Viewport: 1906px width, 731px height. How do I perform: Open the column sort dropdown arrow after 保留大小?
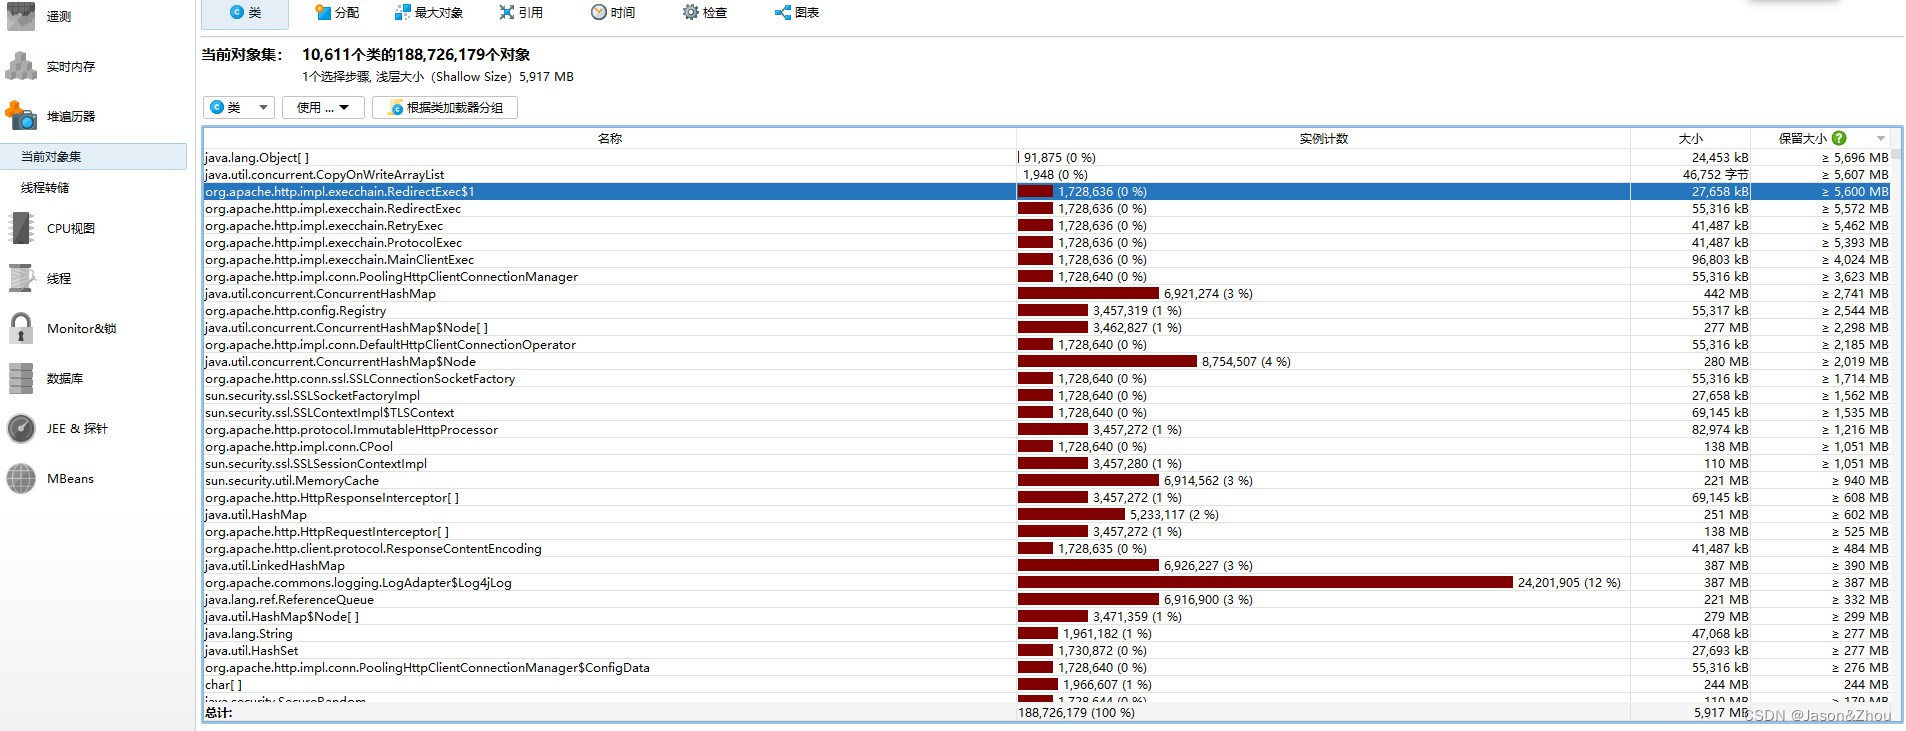[1881, 139]
